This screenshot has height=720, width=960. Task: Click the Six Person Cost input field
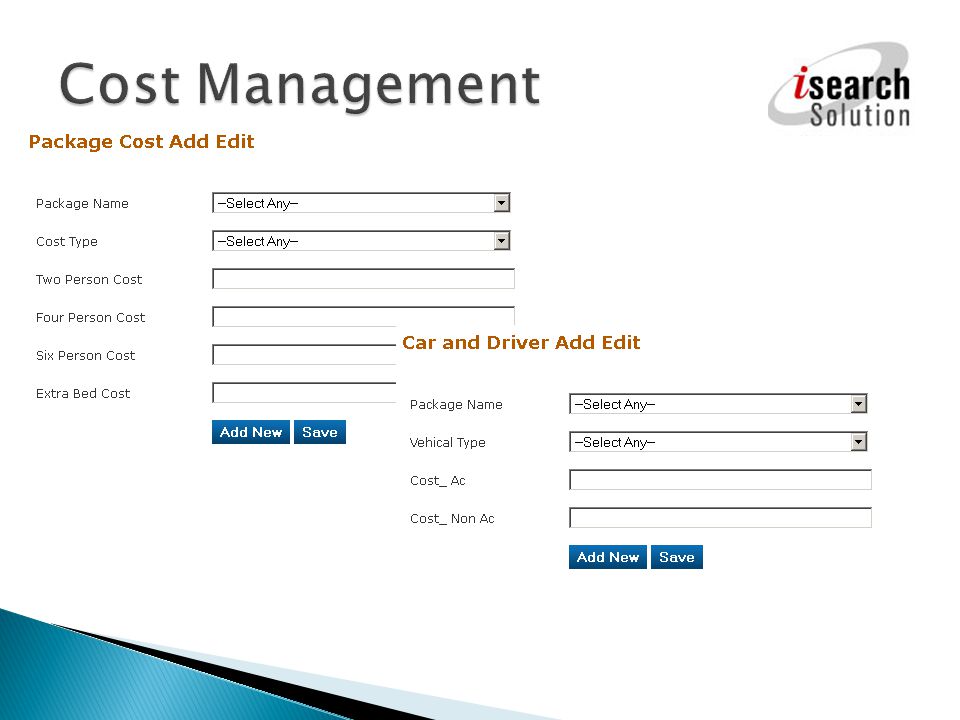[304, 354]
